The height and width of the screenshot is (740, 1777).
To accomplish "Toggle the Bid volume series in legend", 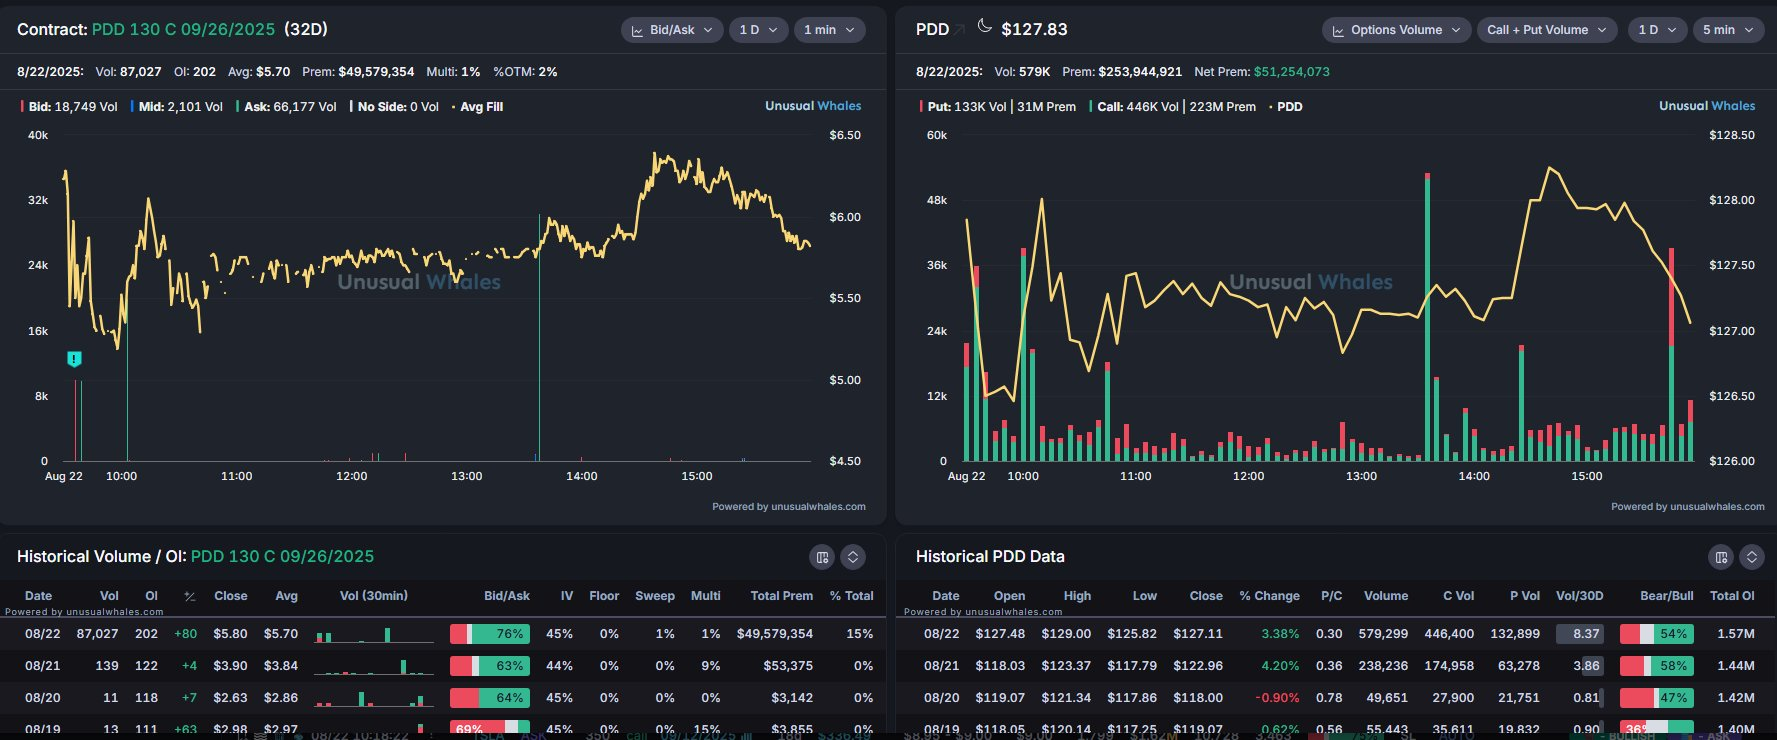I will tap(69, 107).
